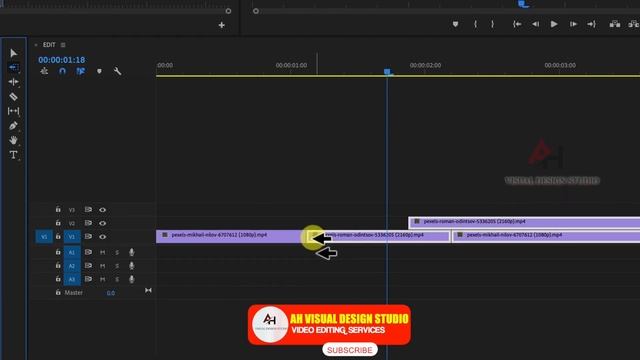Toggle lock on audio track A1

tap(58, 252)
